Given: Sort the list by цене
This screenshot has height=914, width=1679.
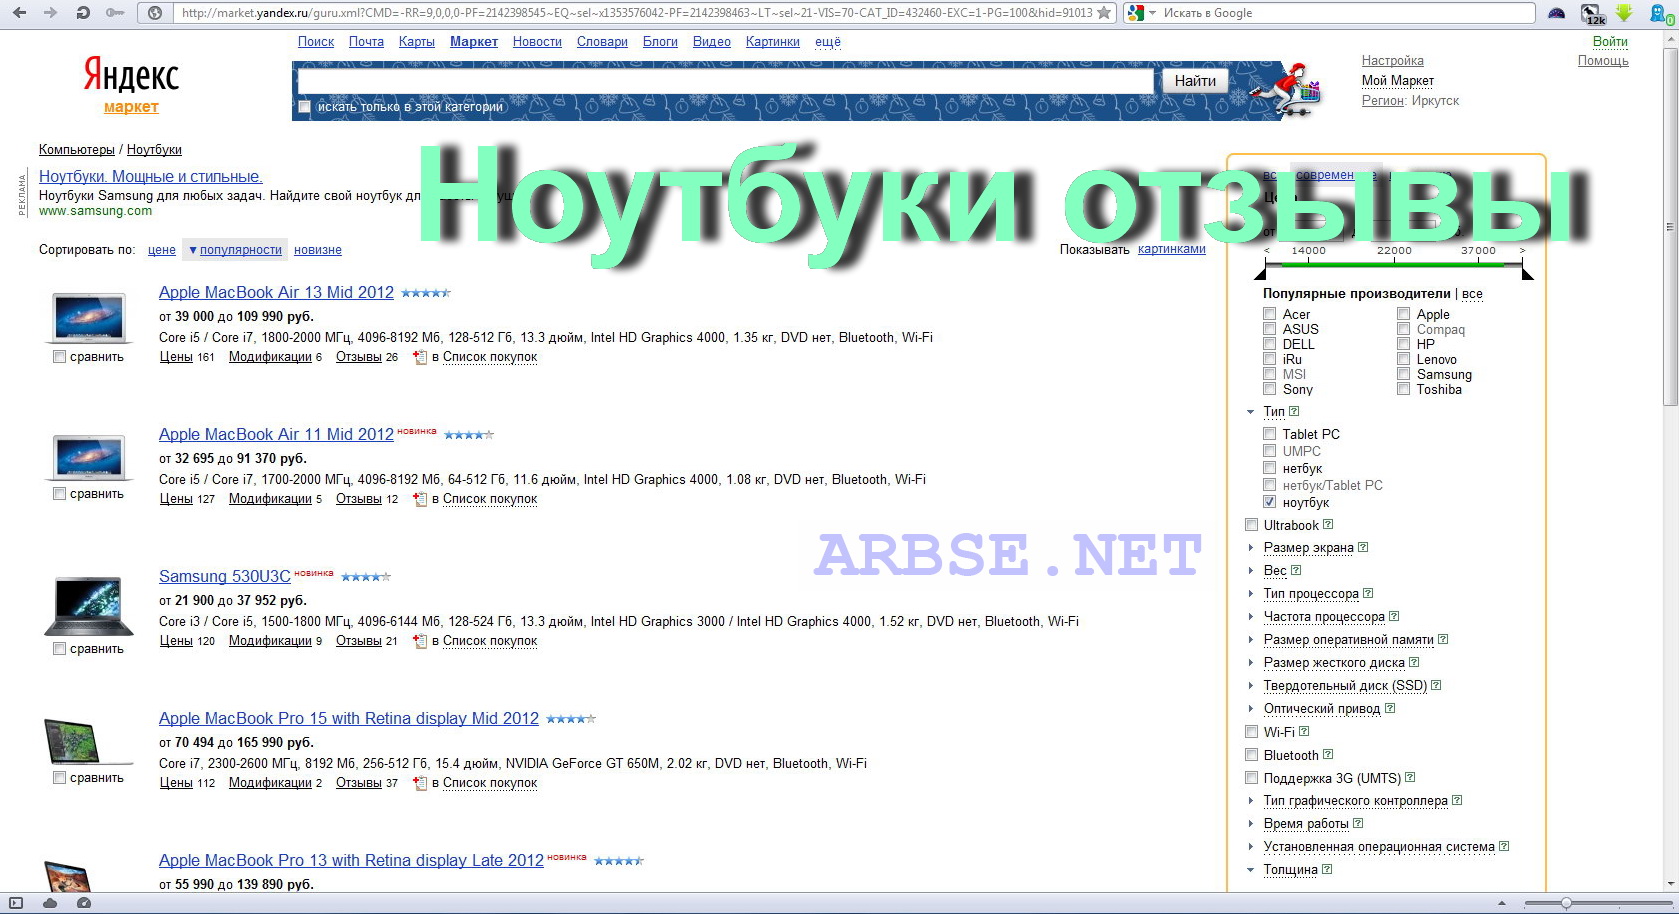Looking at the screenshot, I should click(x=162, y=250).
